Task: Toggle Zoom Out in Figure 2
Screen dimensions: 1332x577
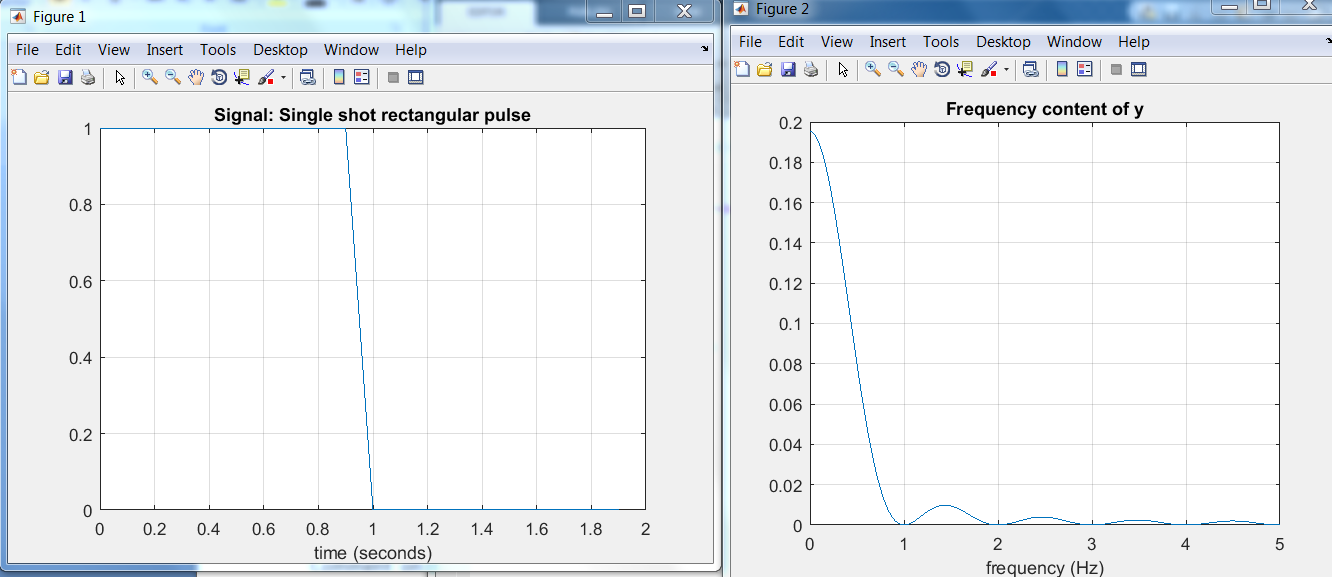Action: click(x=894, y=69)
